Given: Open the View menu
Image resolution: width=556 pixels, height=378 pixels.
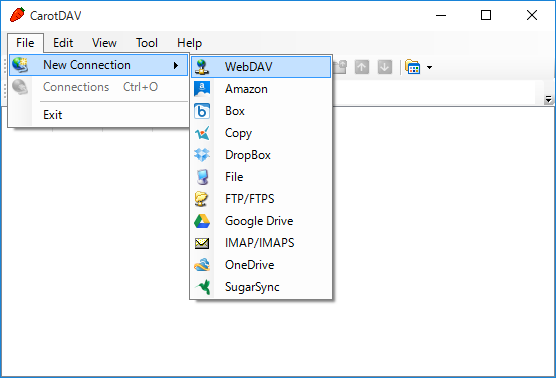Looking at the screenshot, I should (x=104, y=43).
